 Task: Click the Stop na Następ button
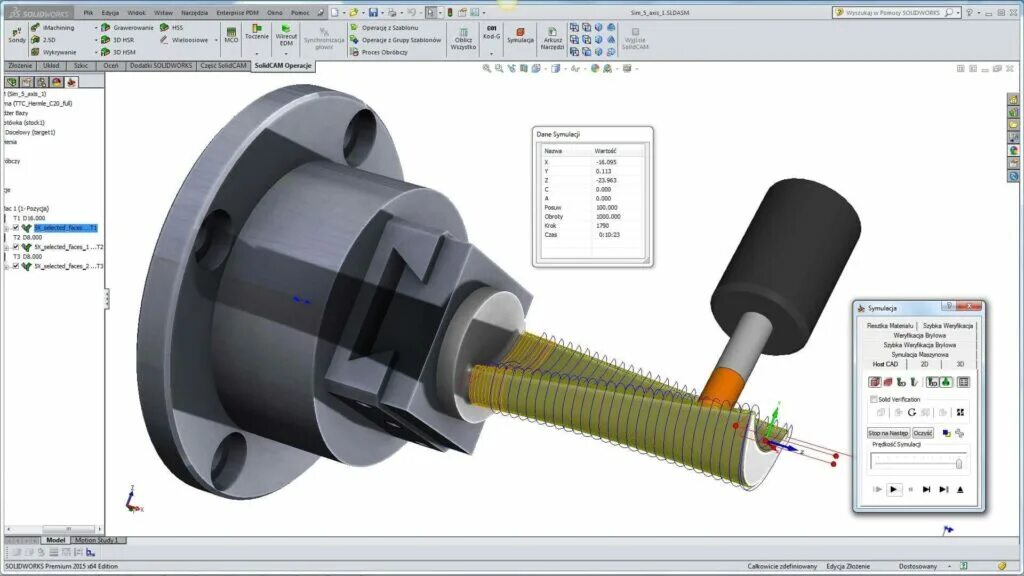[888, 433]
